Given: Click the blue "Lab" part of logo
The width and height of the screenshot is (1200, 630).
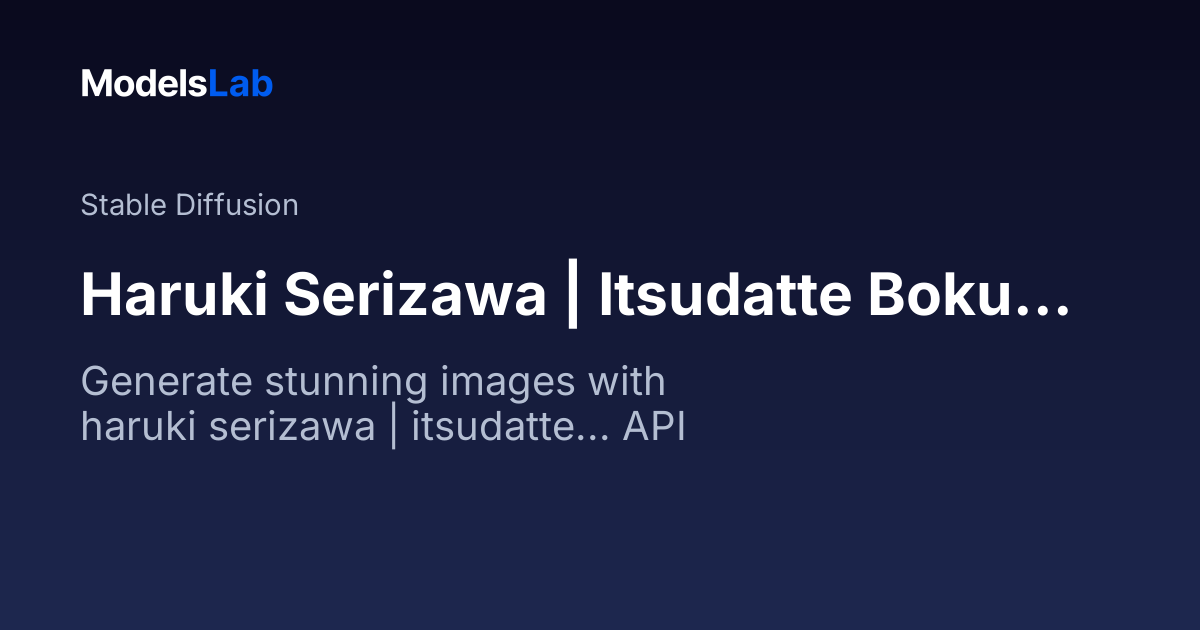Looking at the screenshot, I should (x=241, y=84).
